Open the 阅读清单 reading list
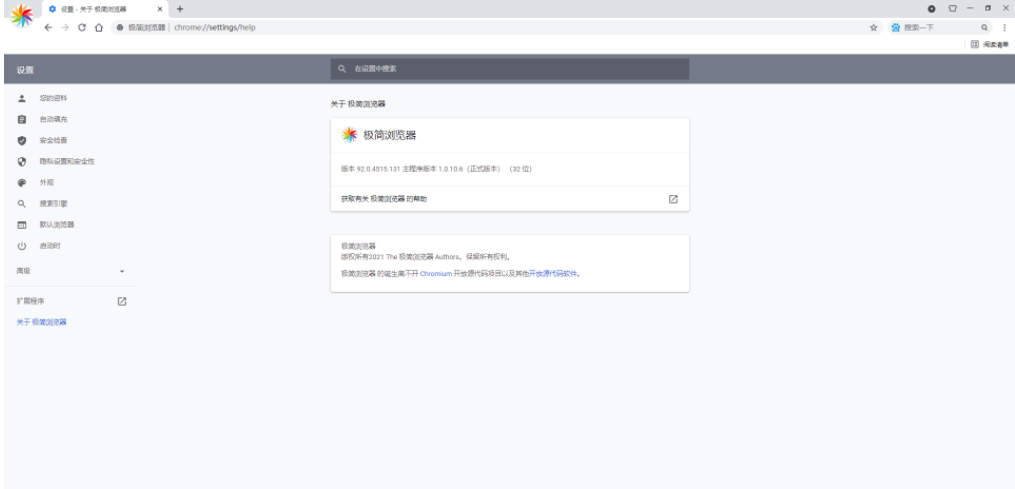This screenshot has height=489, width=1015. pos(990,45)
